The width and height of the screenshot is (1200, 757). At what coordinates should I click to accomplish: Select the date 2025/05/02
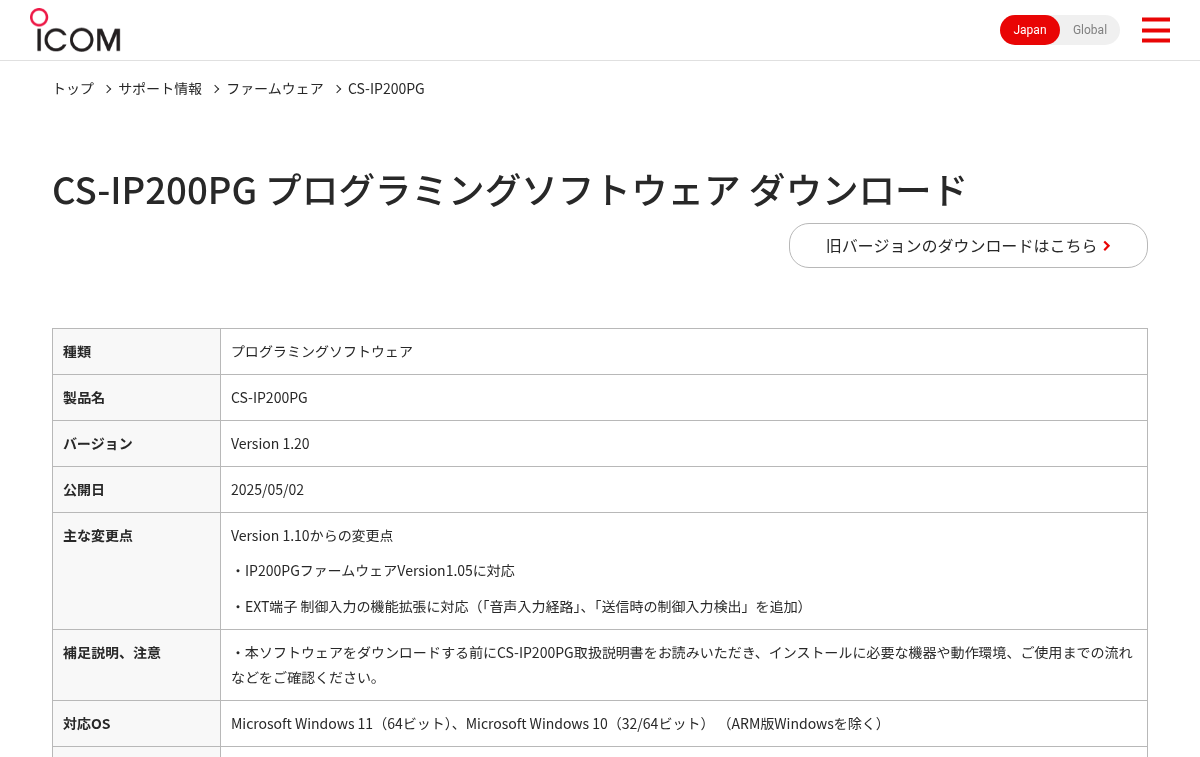point(267,490)
